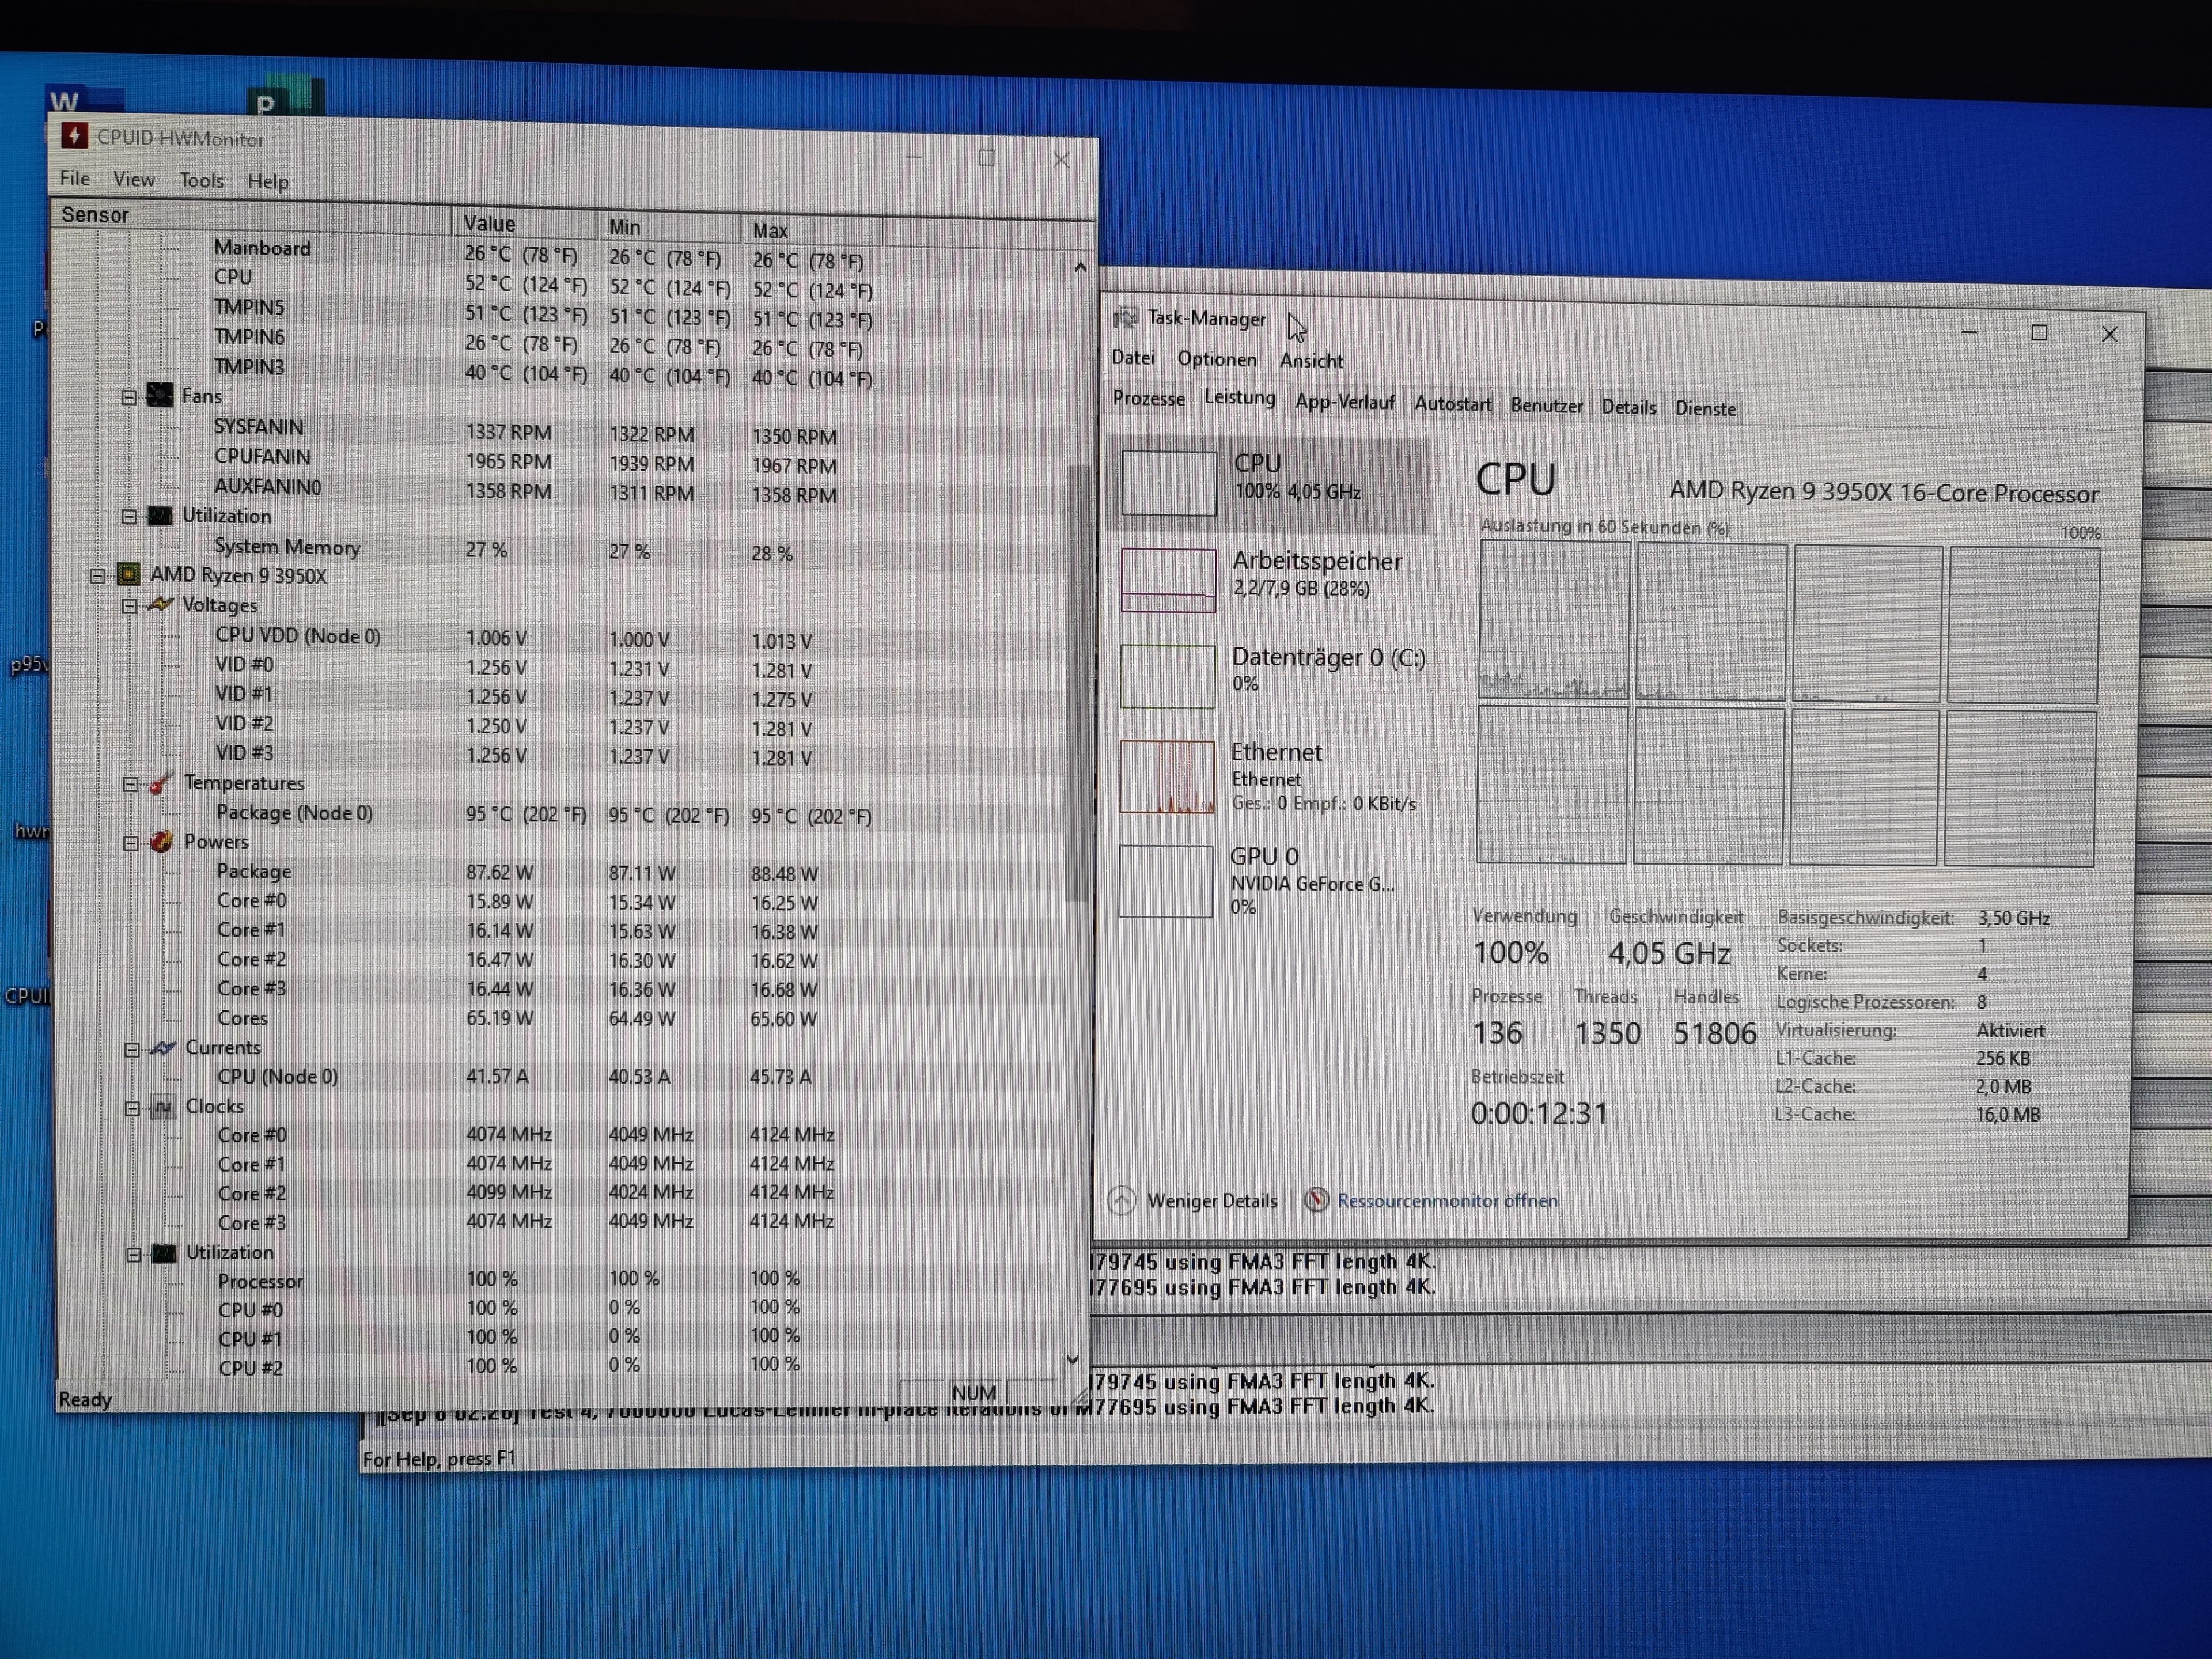
Task: Click the HWMonitor lightning bolt title icon
Action: pyautogui.click(x=74, y=135)
